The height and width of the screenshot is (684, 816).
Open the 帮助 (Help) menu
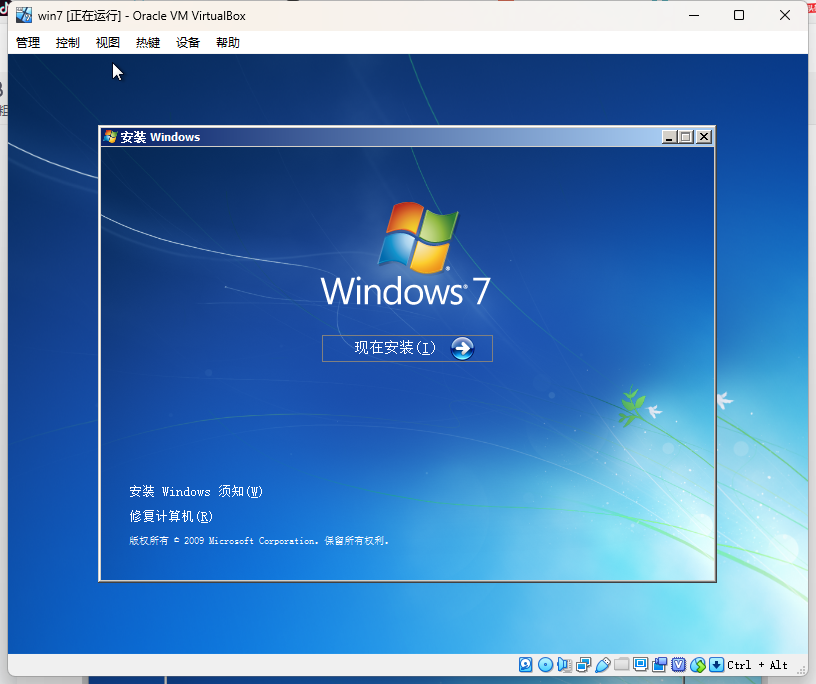(x=227, y=42)
